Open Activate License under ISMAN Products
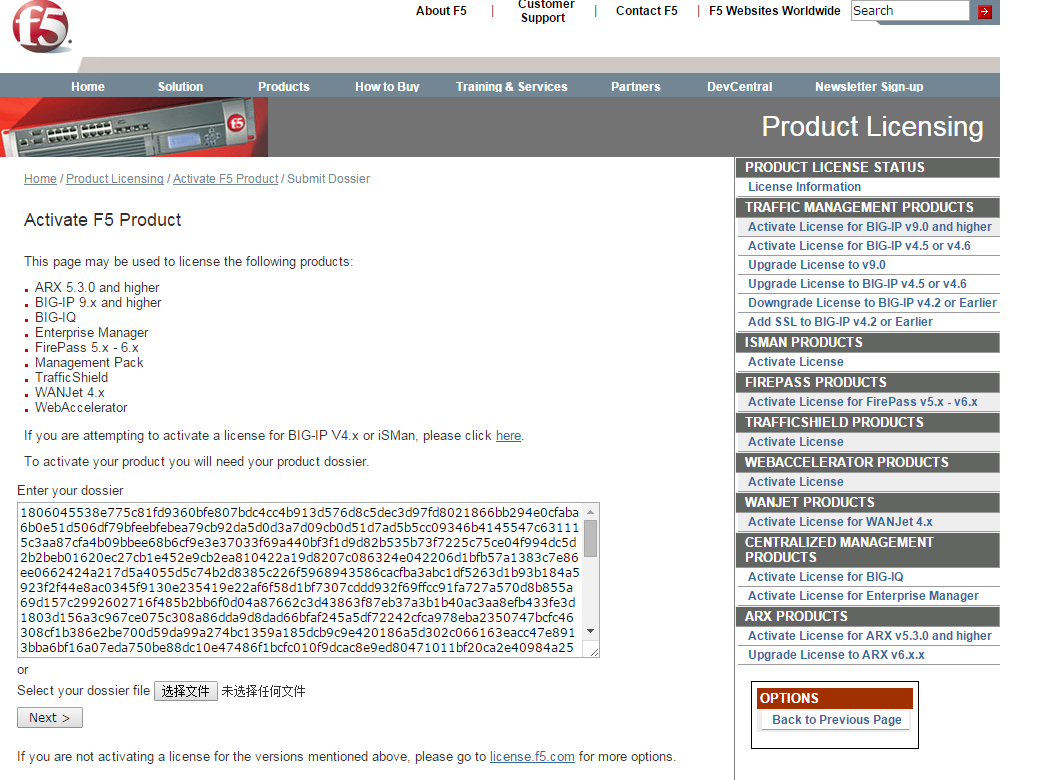The width and height of the screenshot is (1037, 780). coord(796,362)
